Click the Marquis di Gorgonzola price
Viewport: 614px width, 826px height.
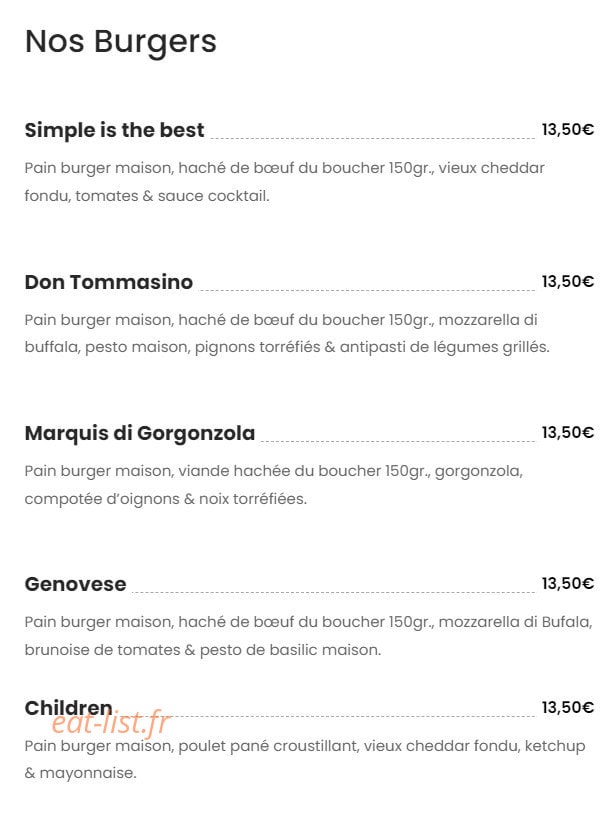point(568,432)
